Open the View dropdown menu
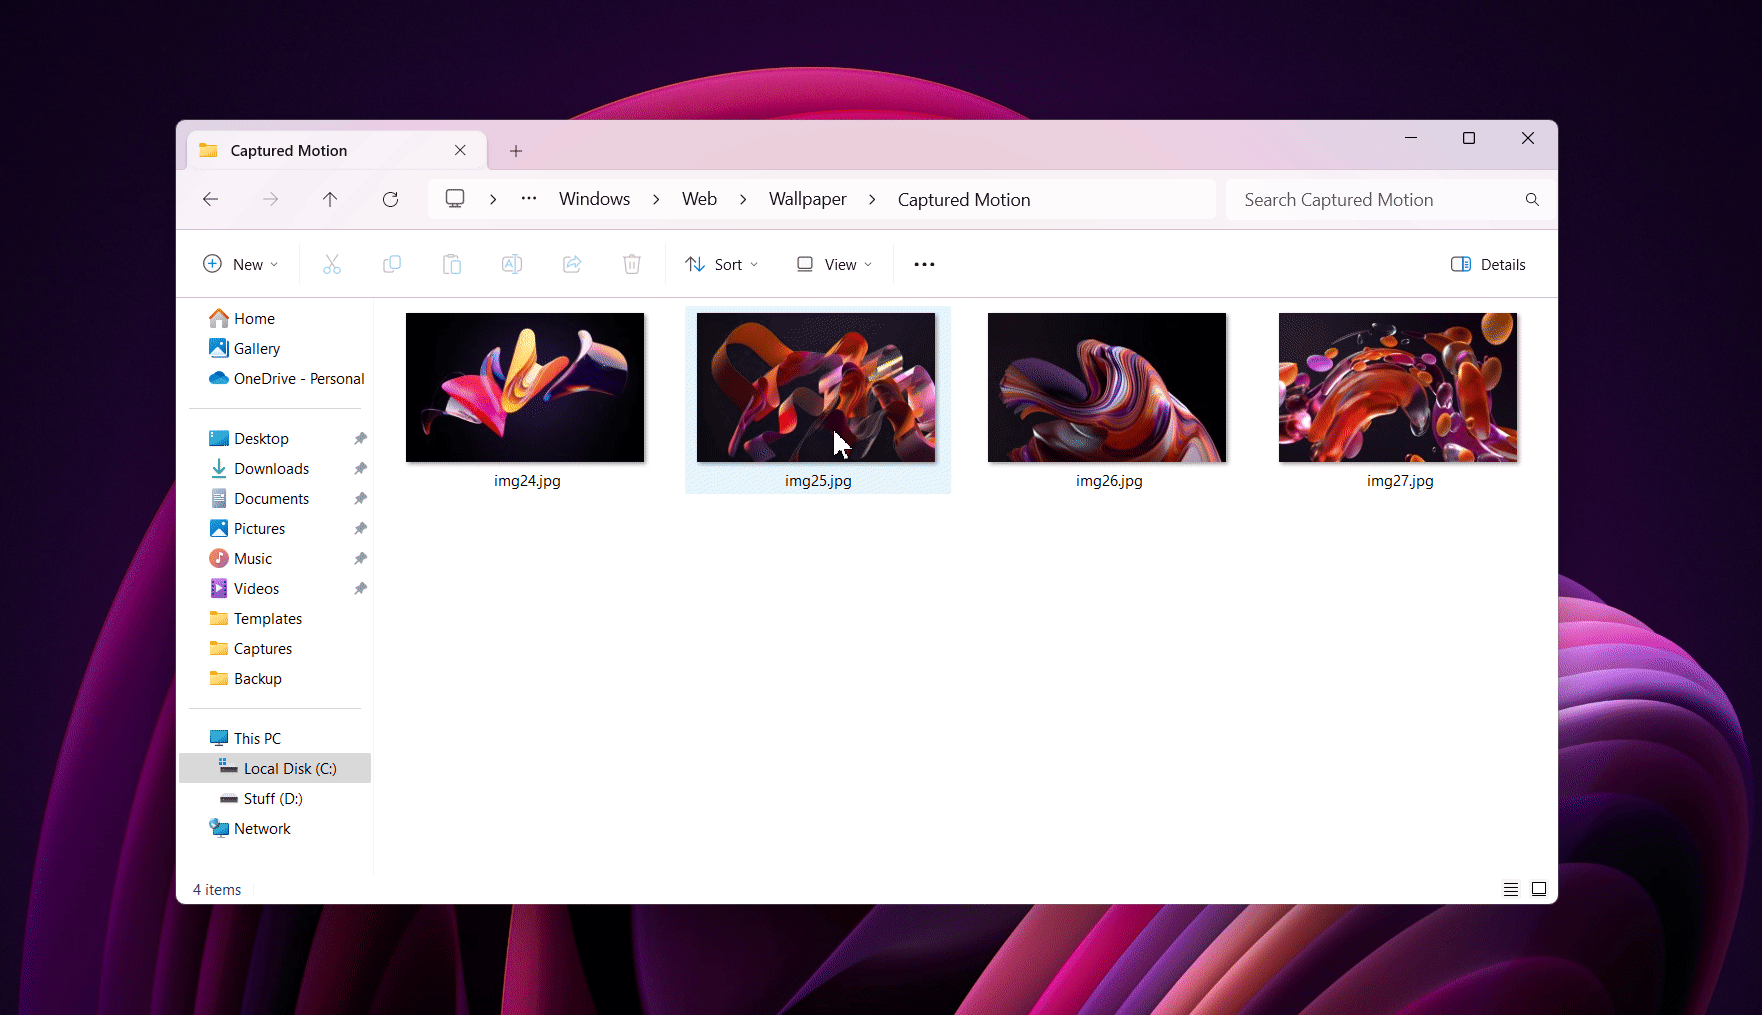 tap(834, 264)
